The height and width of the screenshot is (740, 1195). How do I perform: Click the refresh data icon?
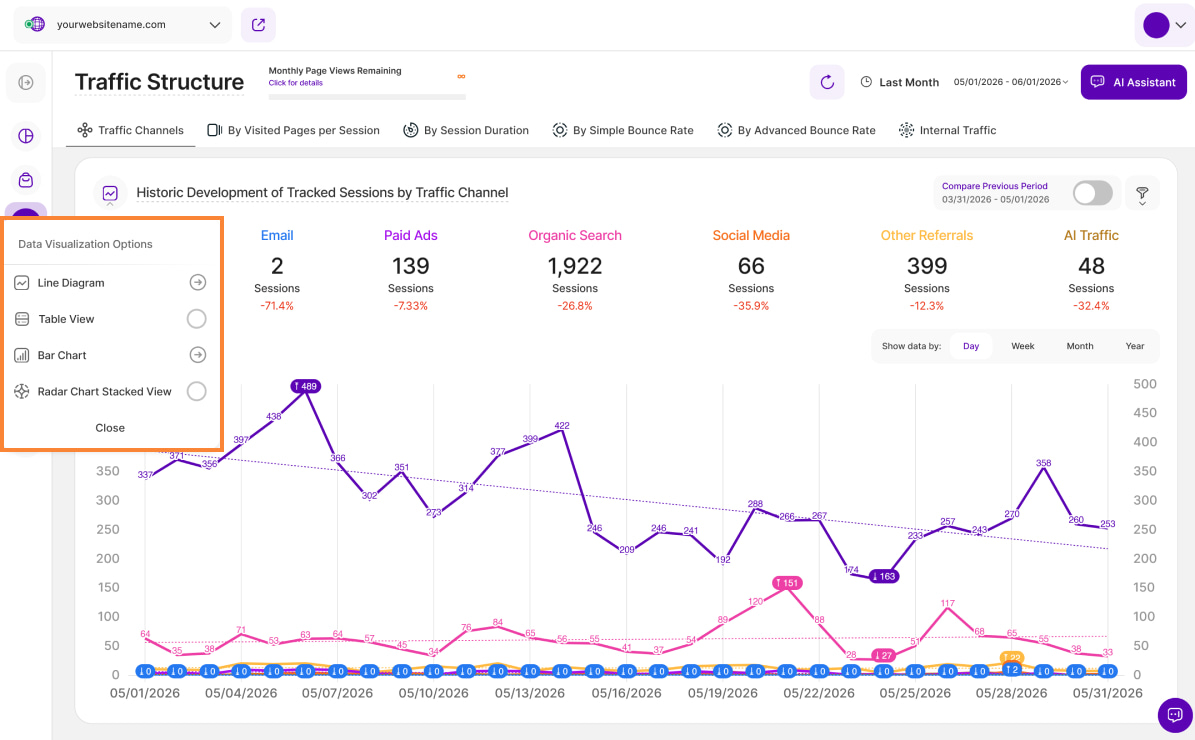(x=827, y=82)
